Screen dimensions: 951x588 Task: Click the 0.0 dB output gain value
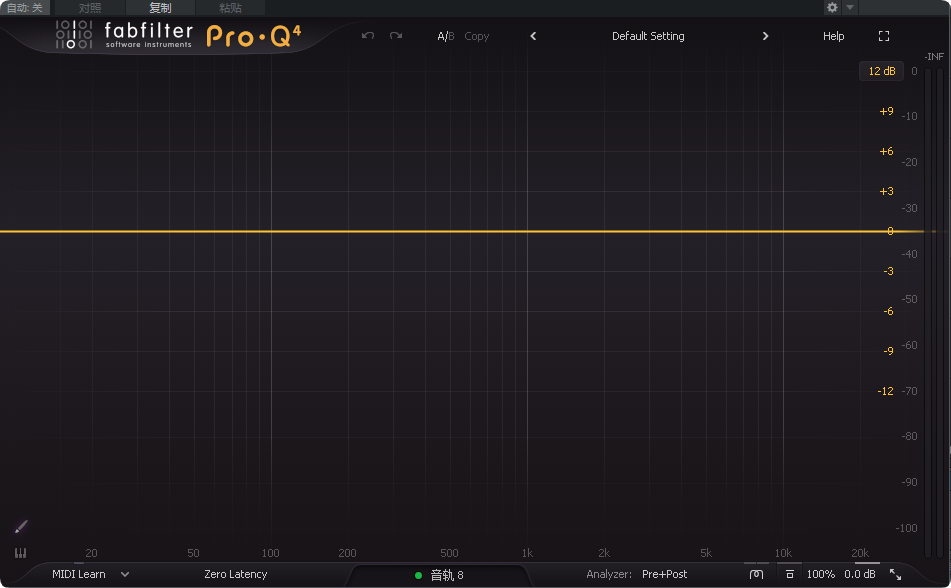pyautogui.click(x=859, y=574)
